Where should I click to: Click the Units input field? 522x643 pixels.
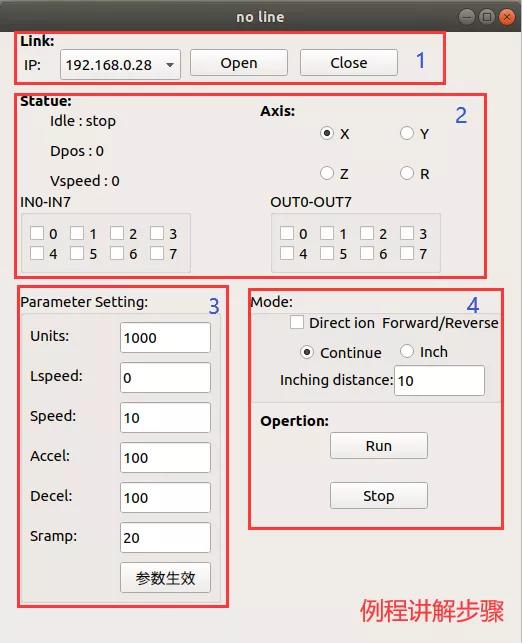pyautogui.click(x=165, y=337)
